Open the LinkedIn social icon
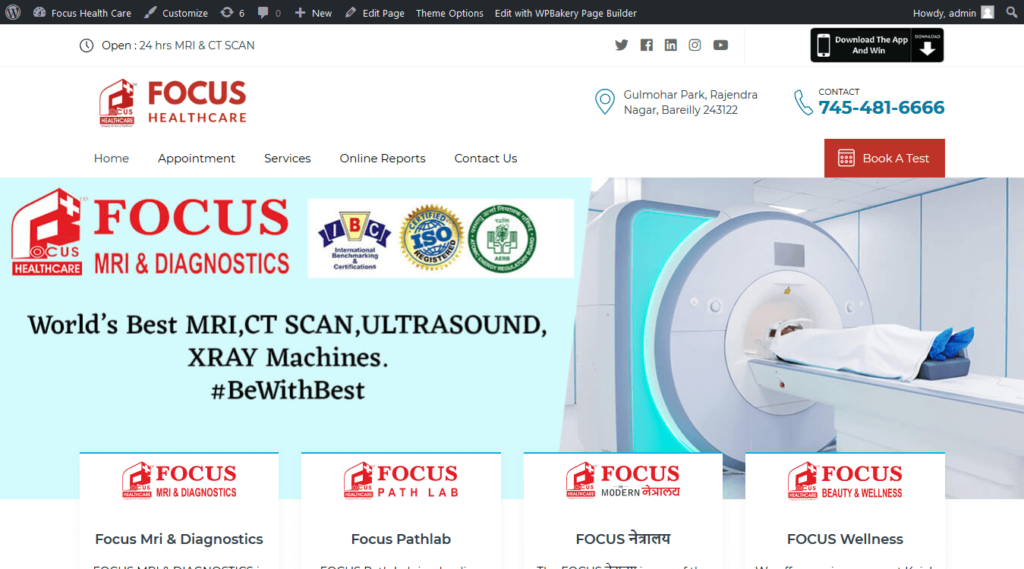Viewport: 1024px width, 569px height. 670,45
